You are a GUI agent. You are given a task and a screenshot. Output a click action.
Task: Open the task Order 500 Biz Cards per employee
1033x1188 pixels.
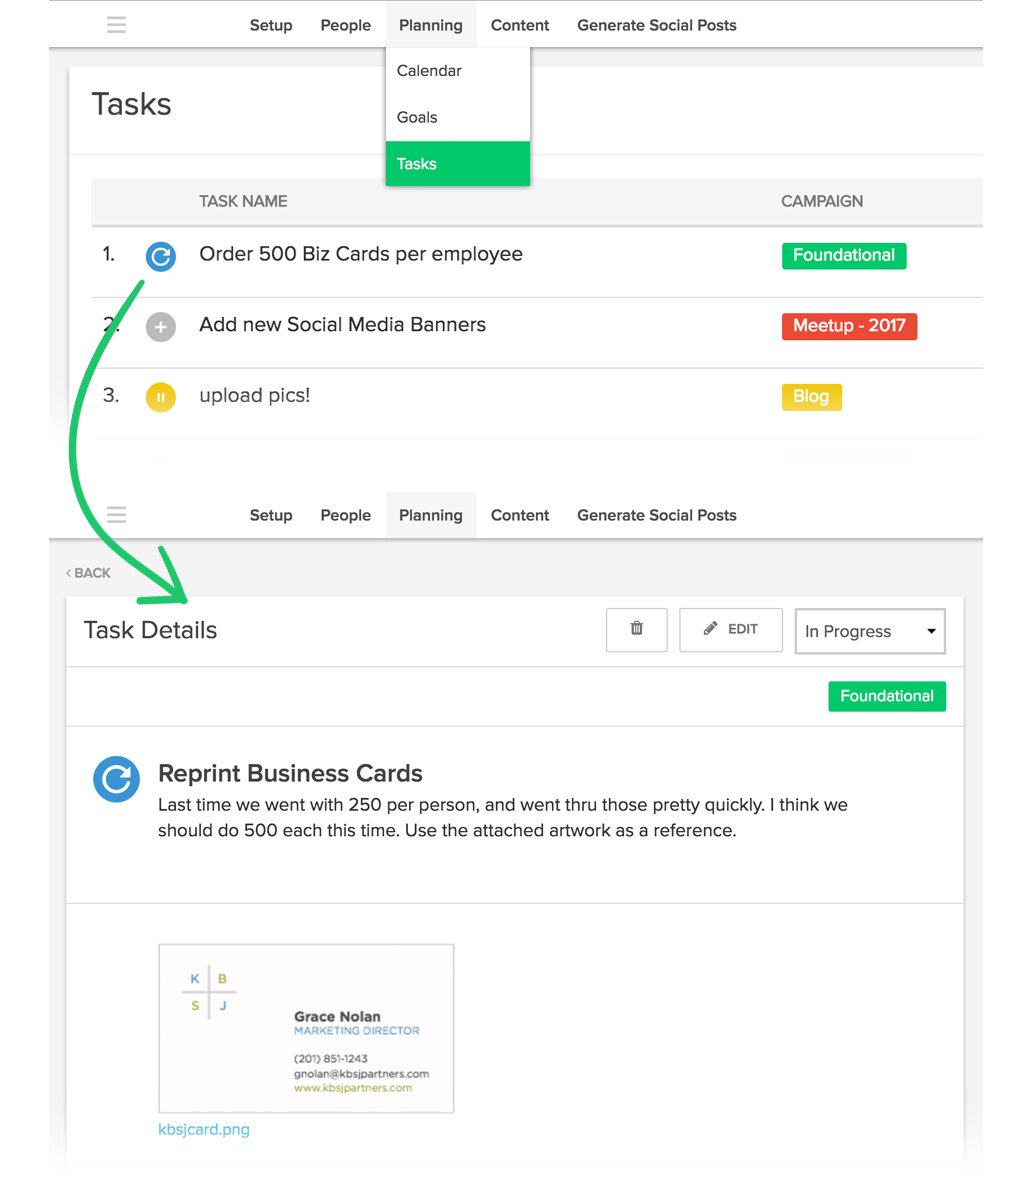[361, 254]
